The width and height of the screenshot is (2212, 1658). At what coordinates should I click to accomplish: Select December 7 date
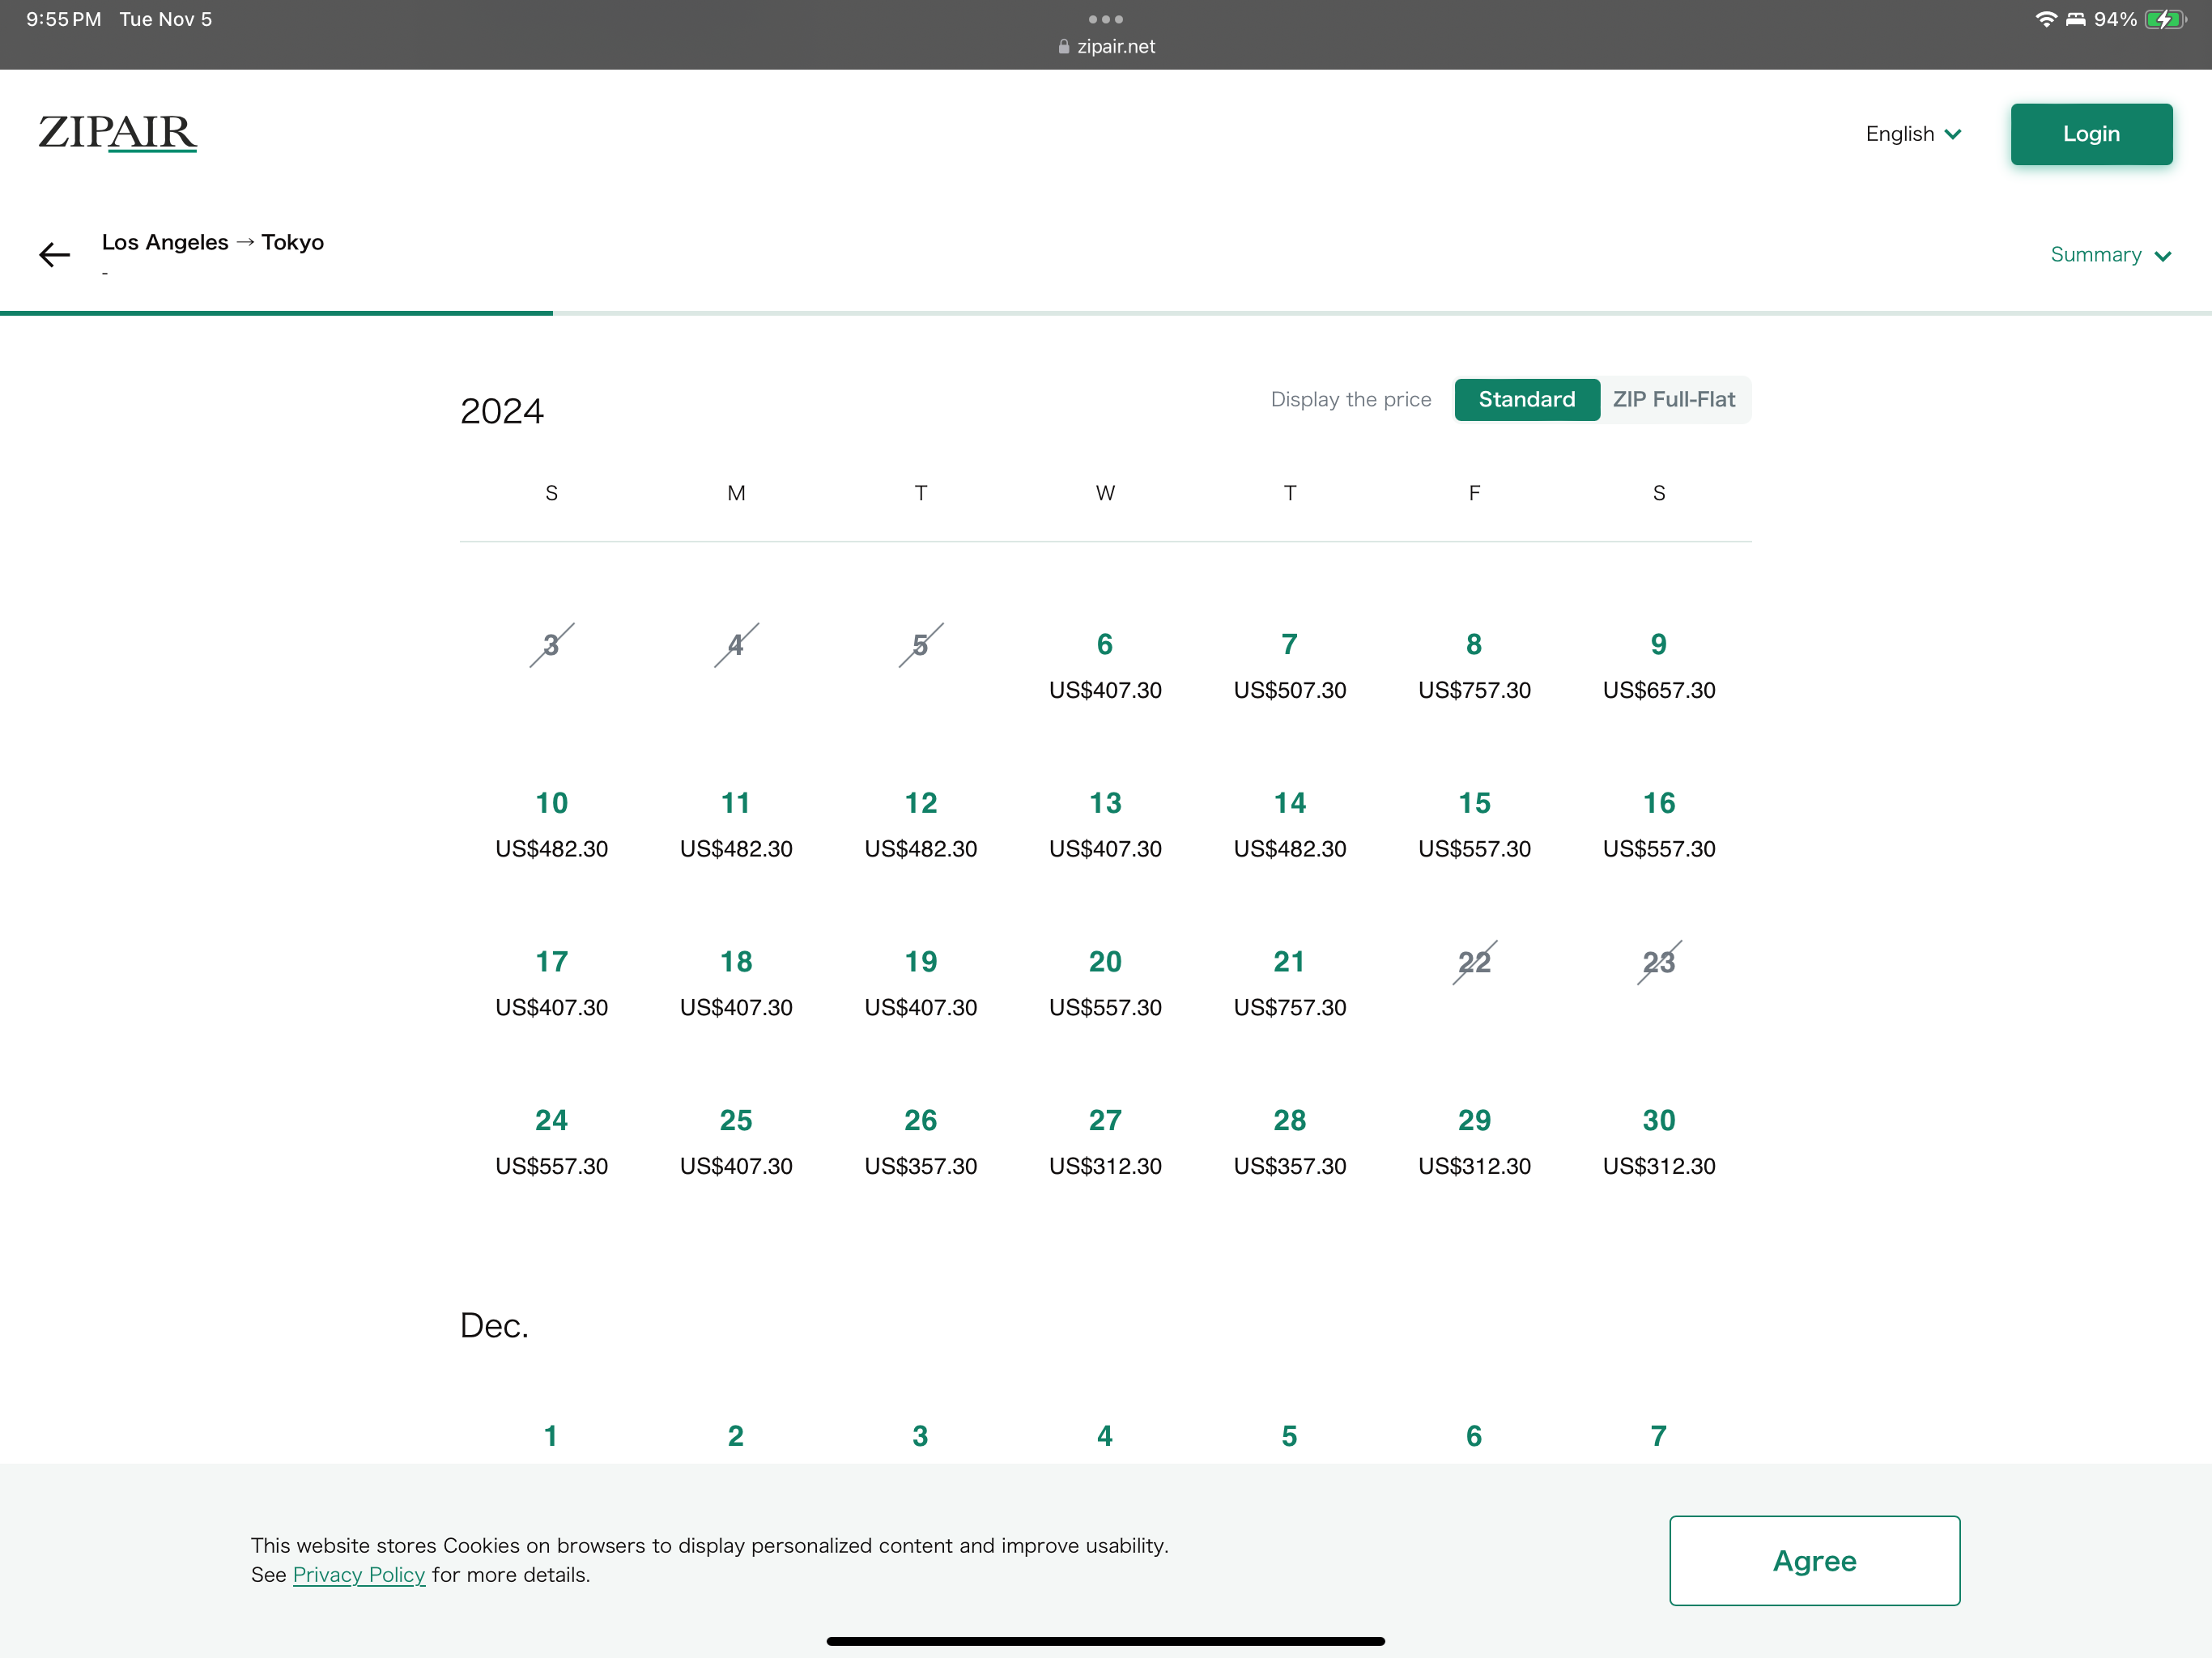tap(1659, 1436)
